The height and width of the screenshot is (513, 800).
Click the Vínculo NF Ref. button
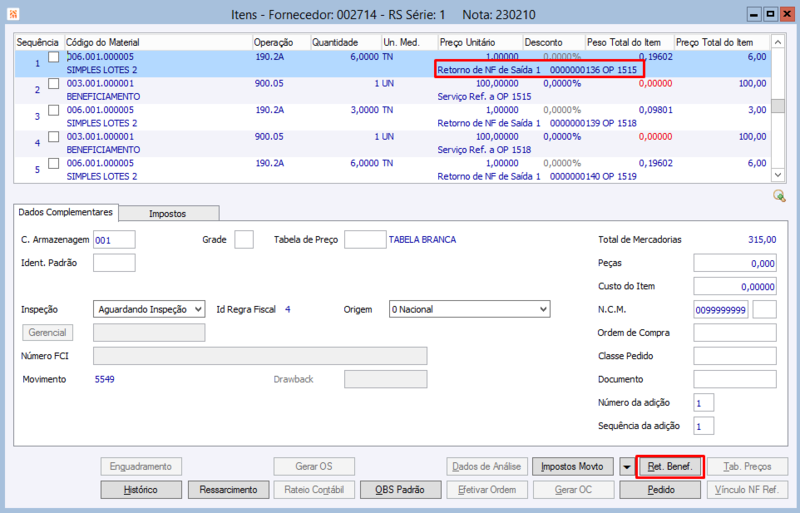click(747, 490)
